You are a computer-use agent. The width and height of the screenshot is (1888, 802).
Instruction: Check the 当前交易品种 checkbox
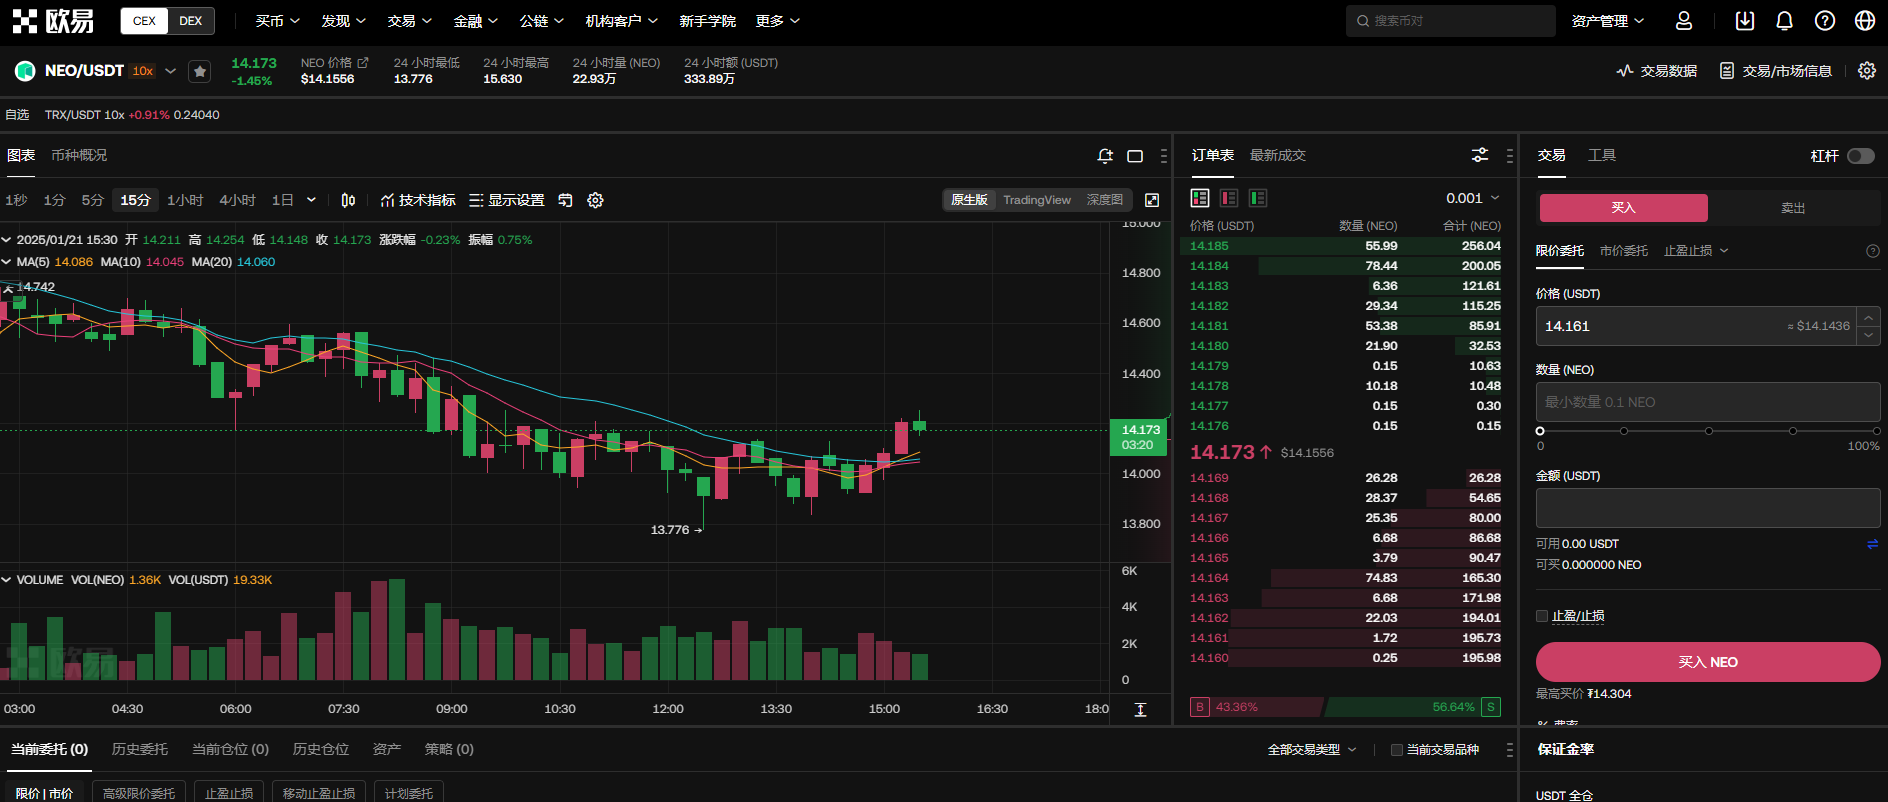(x=1397, y=750)
